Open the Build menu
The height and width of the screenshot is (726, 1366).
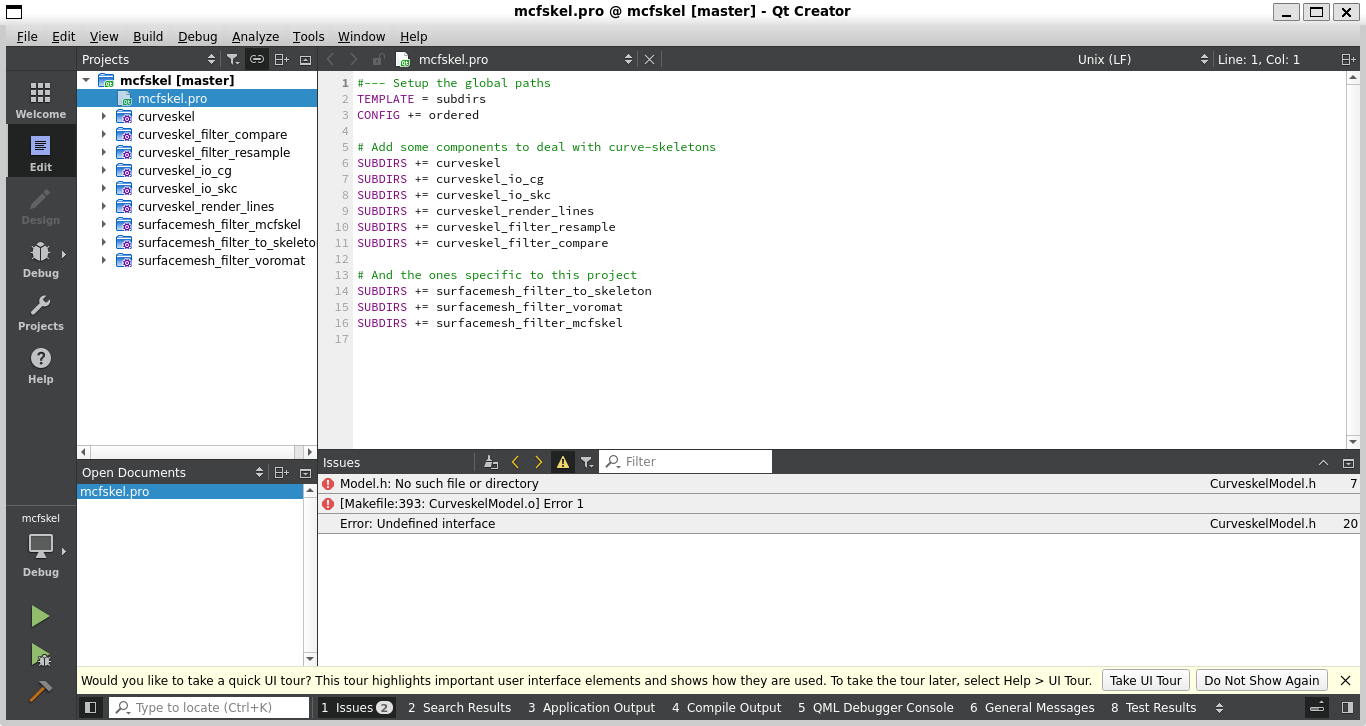coord(148,36)
